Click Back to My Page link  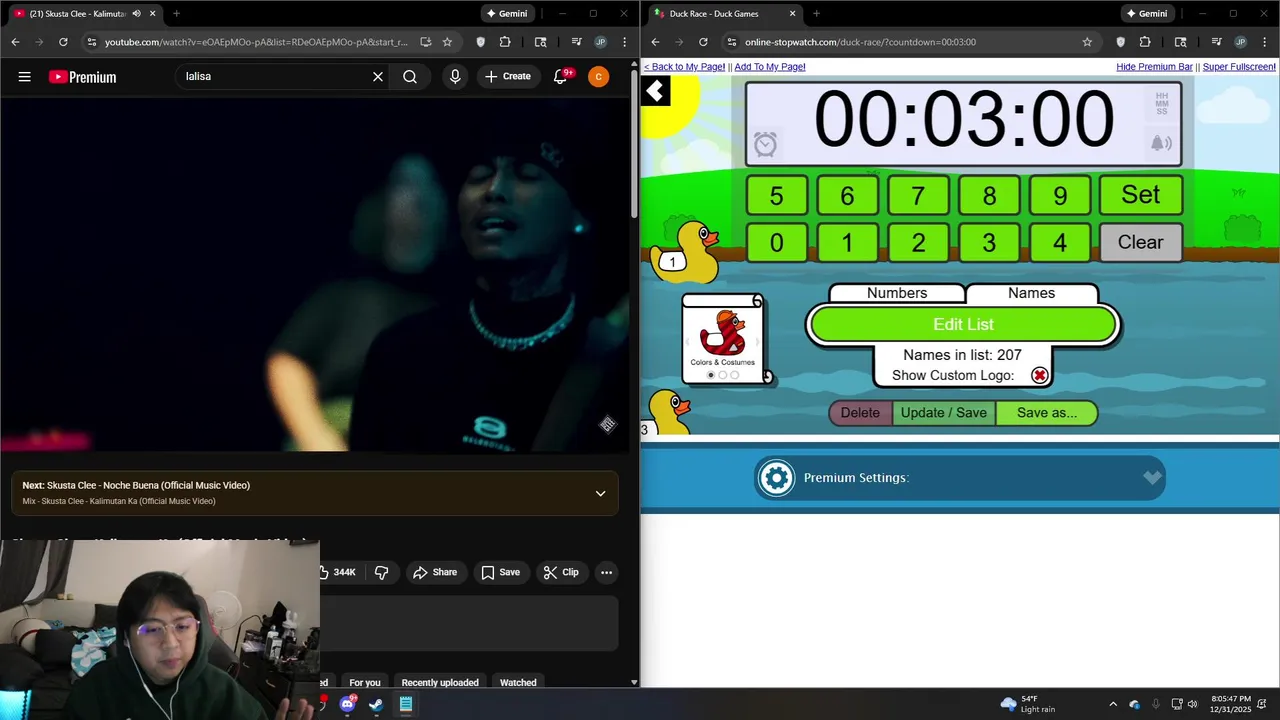(684, 67)
